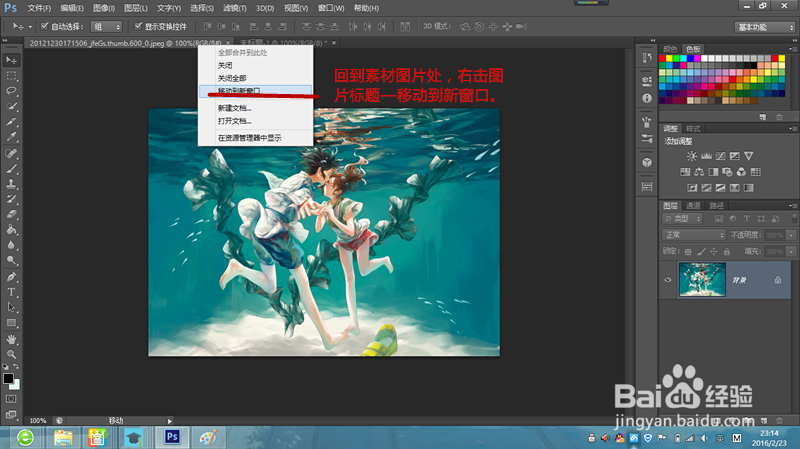Select the Blur tool
Image resolution: width=800 pixels, height=449 pixels.
click(x=11, y=245)
